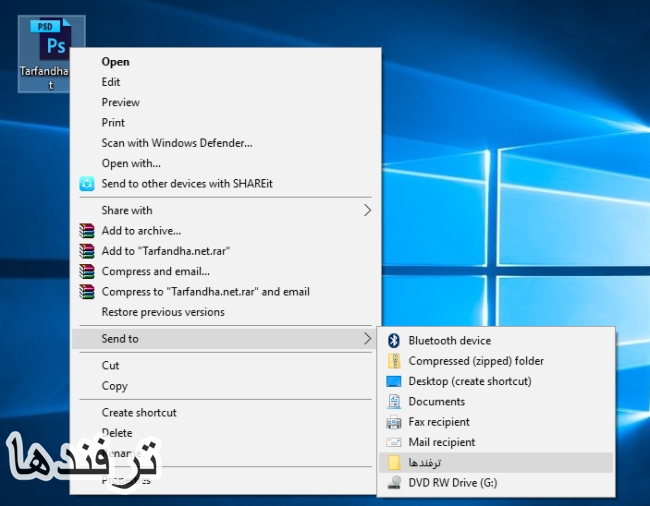
Task: Expand the Send to submenu arrow
Action: (367, 339)
